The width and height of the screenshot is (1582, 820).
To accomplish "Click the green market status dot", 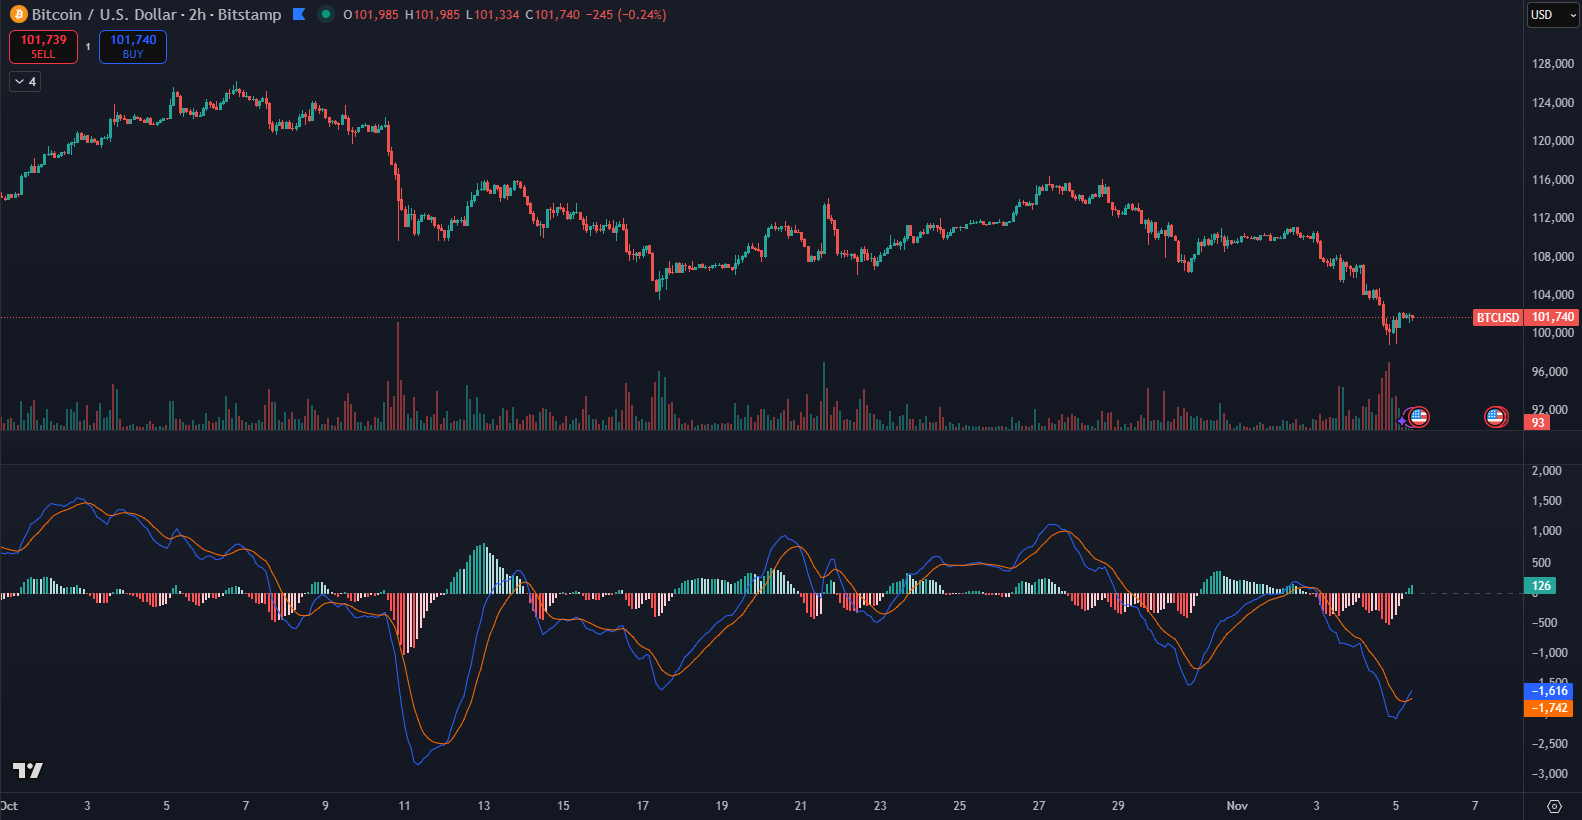I will point(326,15).
